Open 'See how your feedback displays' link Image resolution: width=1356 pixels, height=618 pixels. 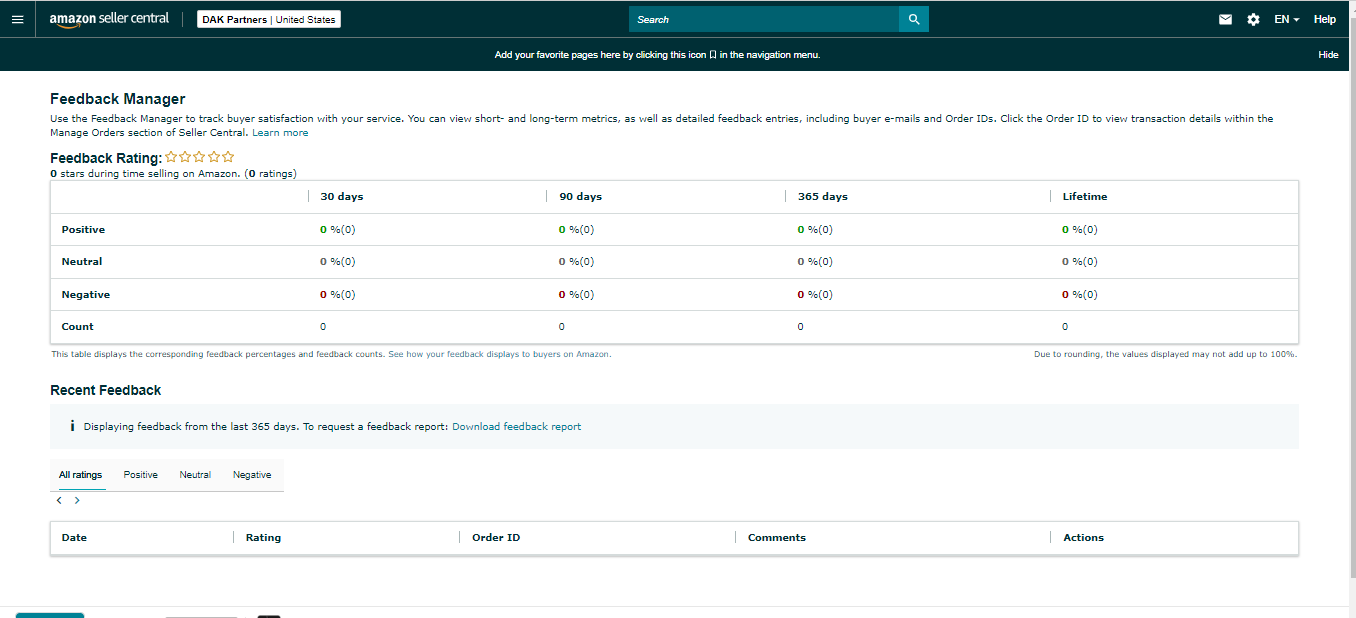[499, 354]
